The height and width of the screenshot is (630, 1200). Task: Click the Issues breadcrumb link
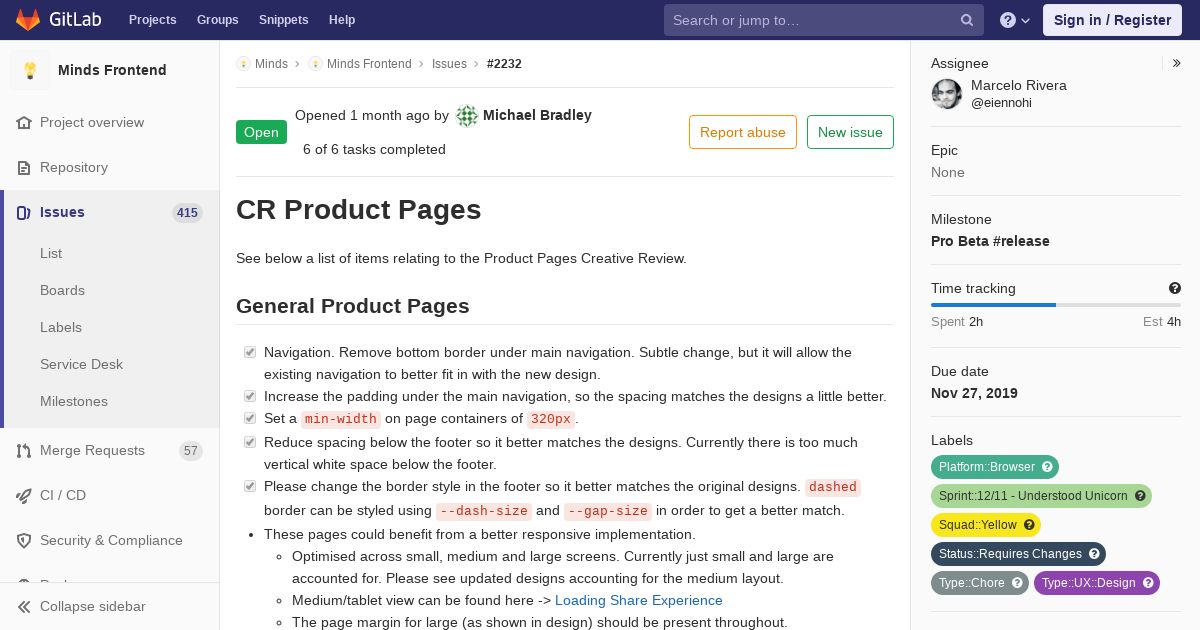(449, 63)
